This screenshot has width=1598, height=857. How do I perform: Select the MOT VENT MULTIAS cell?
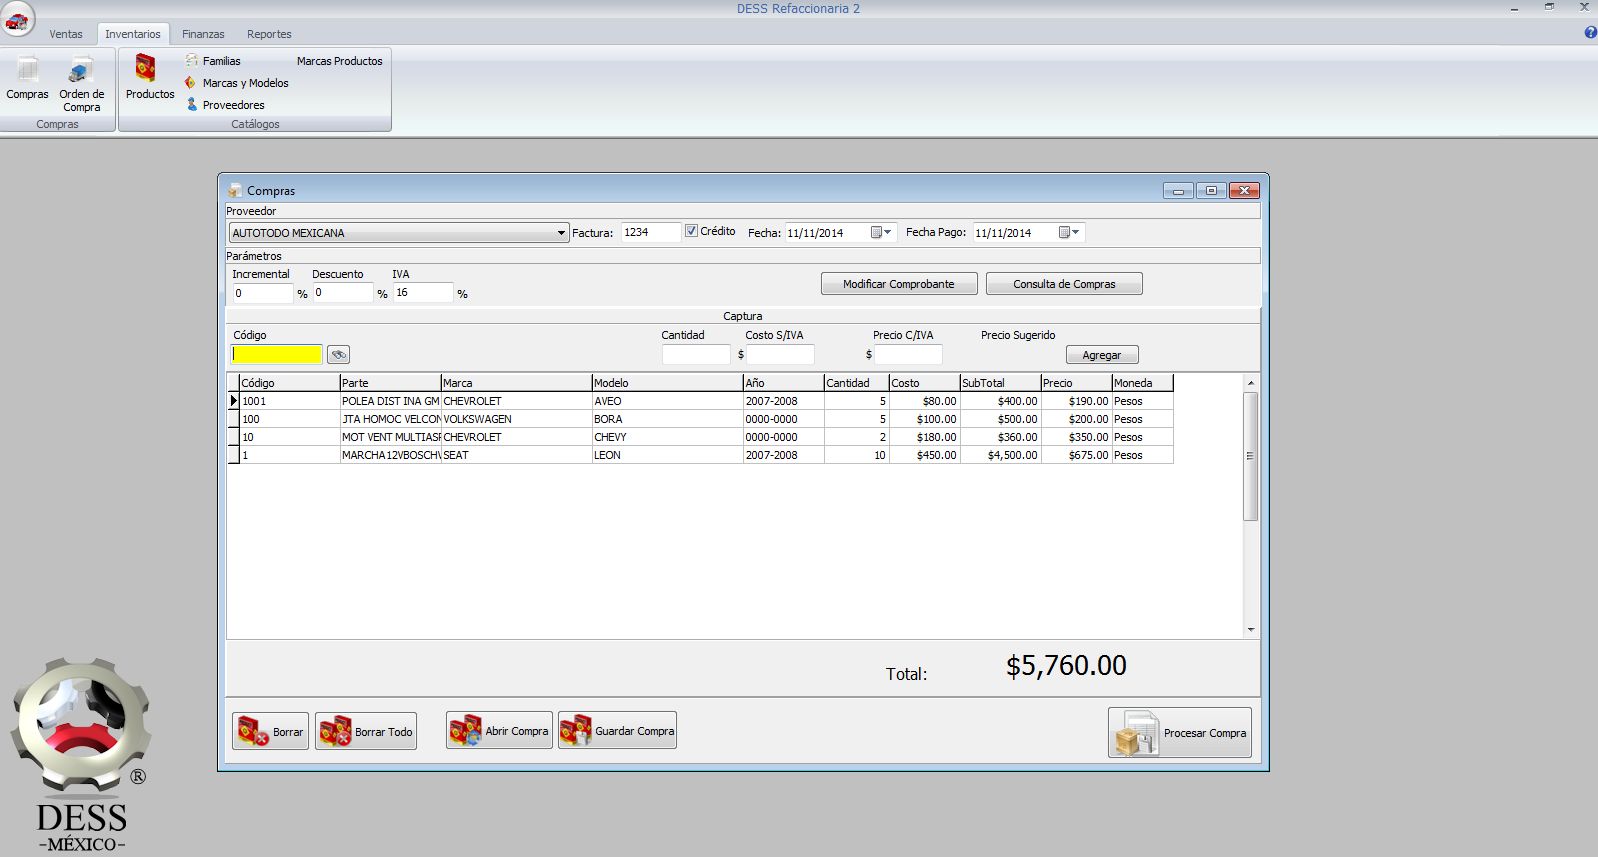pos(390,437)
